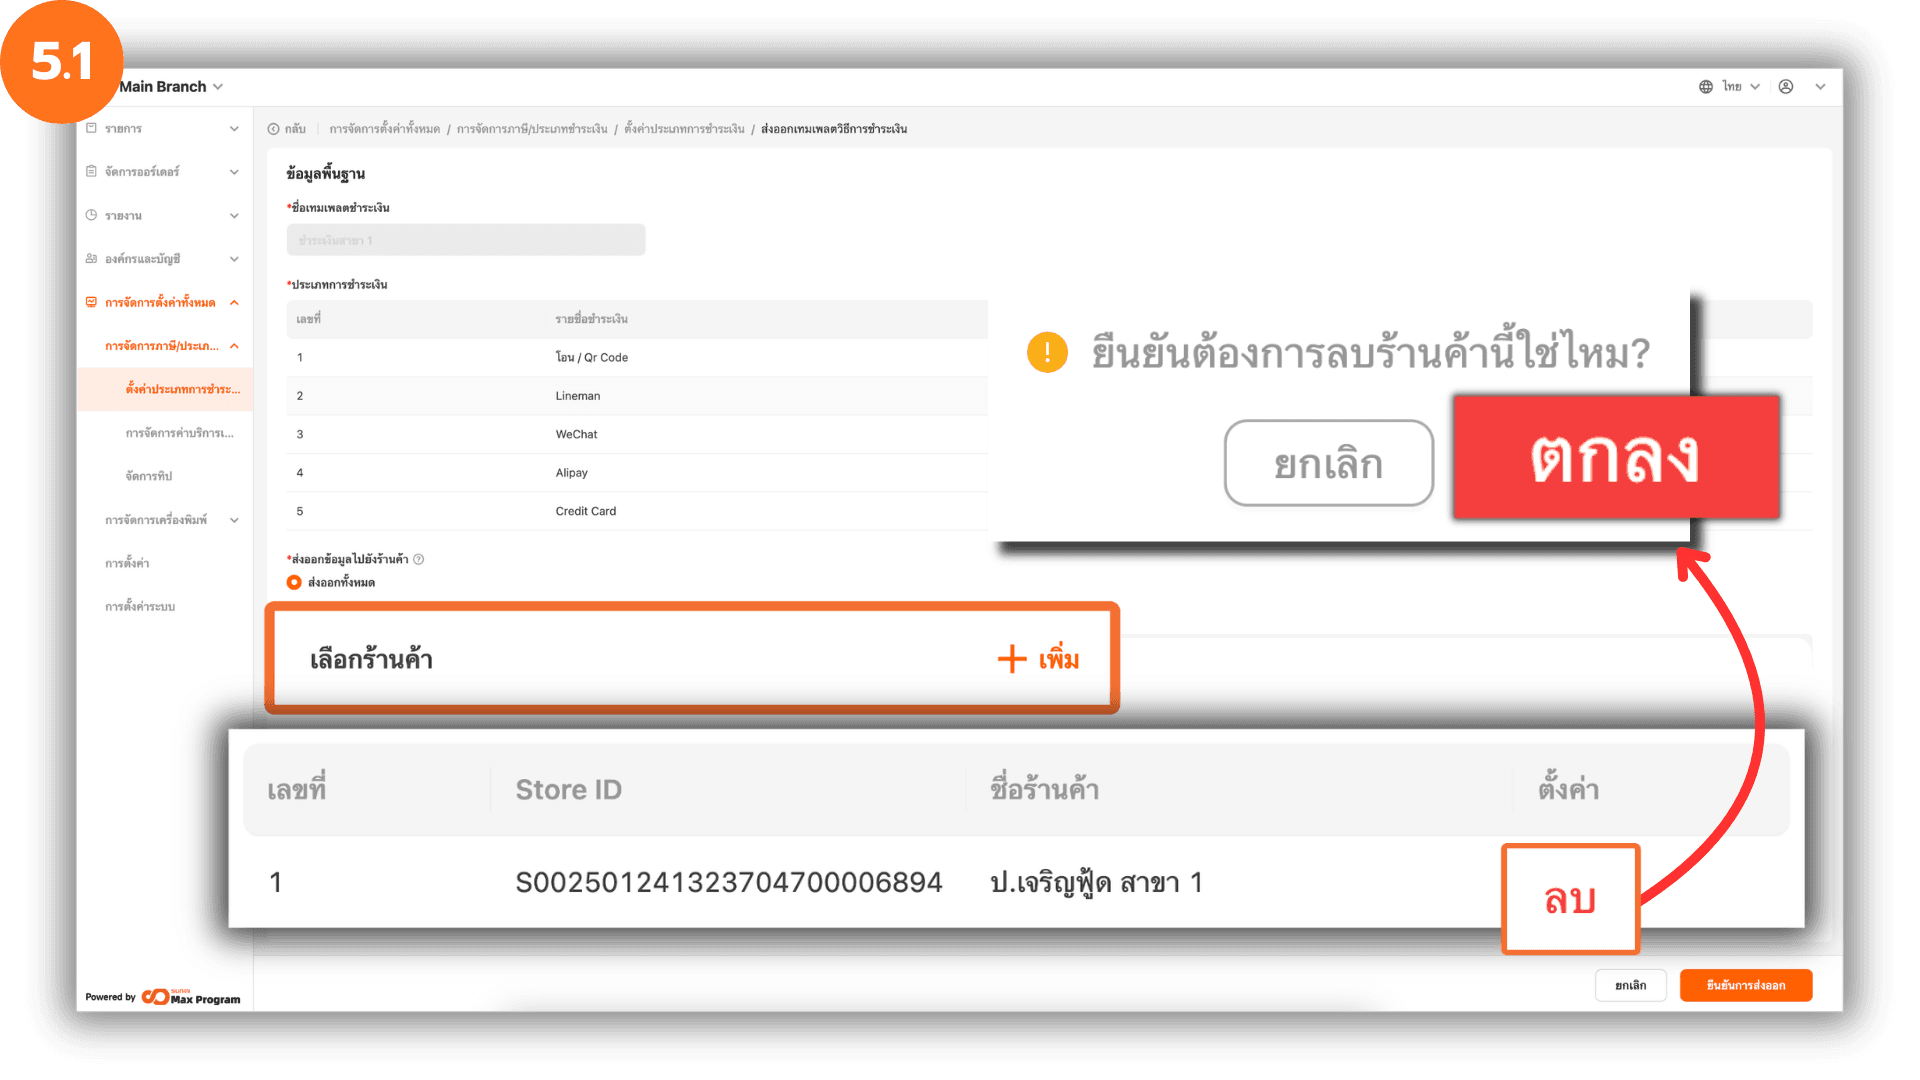Screen dimensions: 1920x1080
Task: Click ลบ to delete store row
Action: [1570, 899]
